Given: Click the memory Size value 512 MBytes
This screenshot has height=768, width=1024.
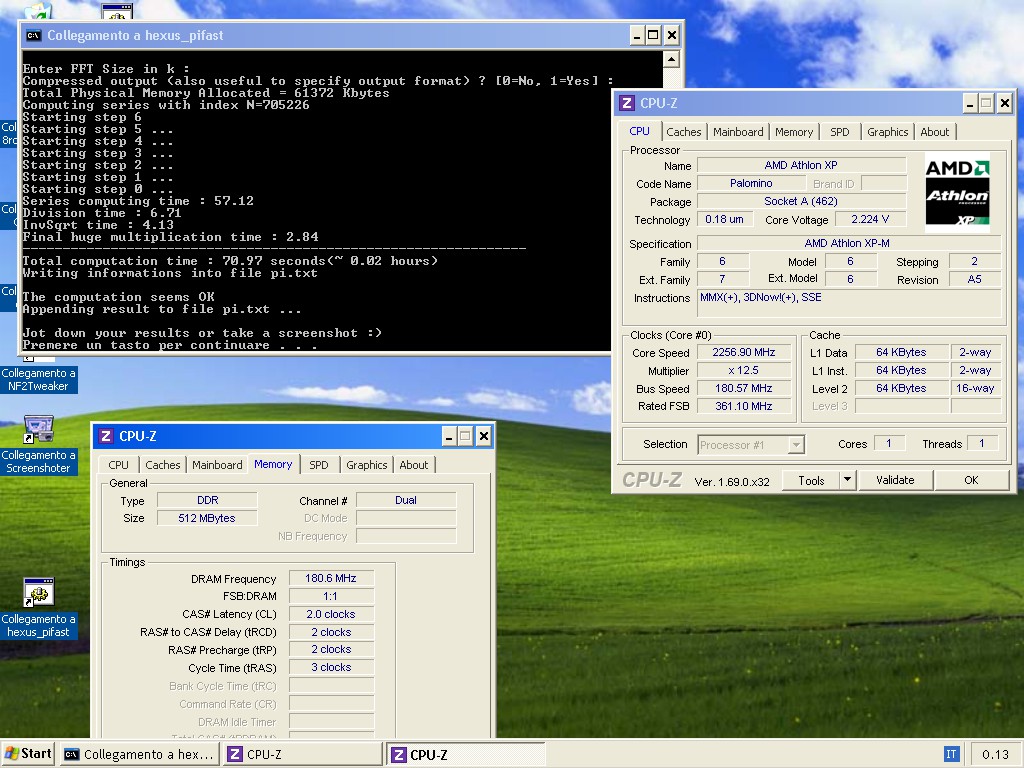Looking at the screenshot, I should point(207,518).
